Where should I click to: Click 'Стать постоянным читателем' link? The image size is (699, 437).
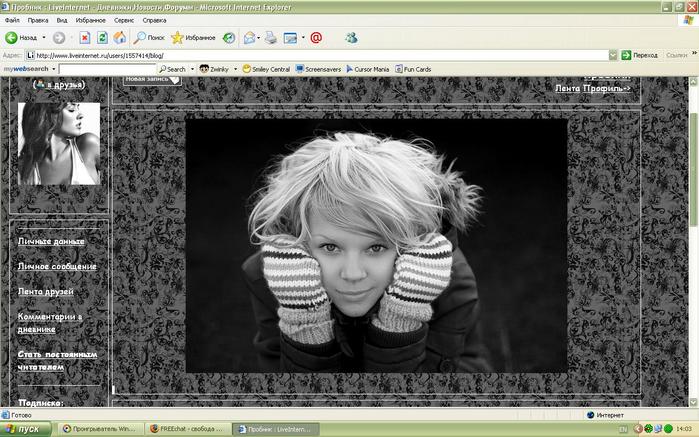click(x=58, y=360)
